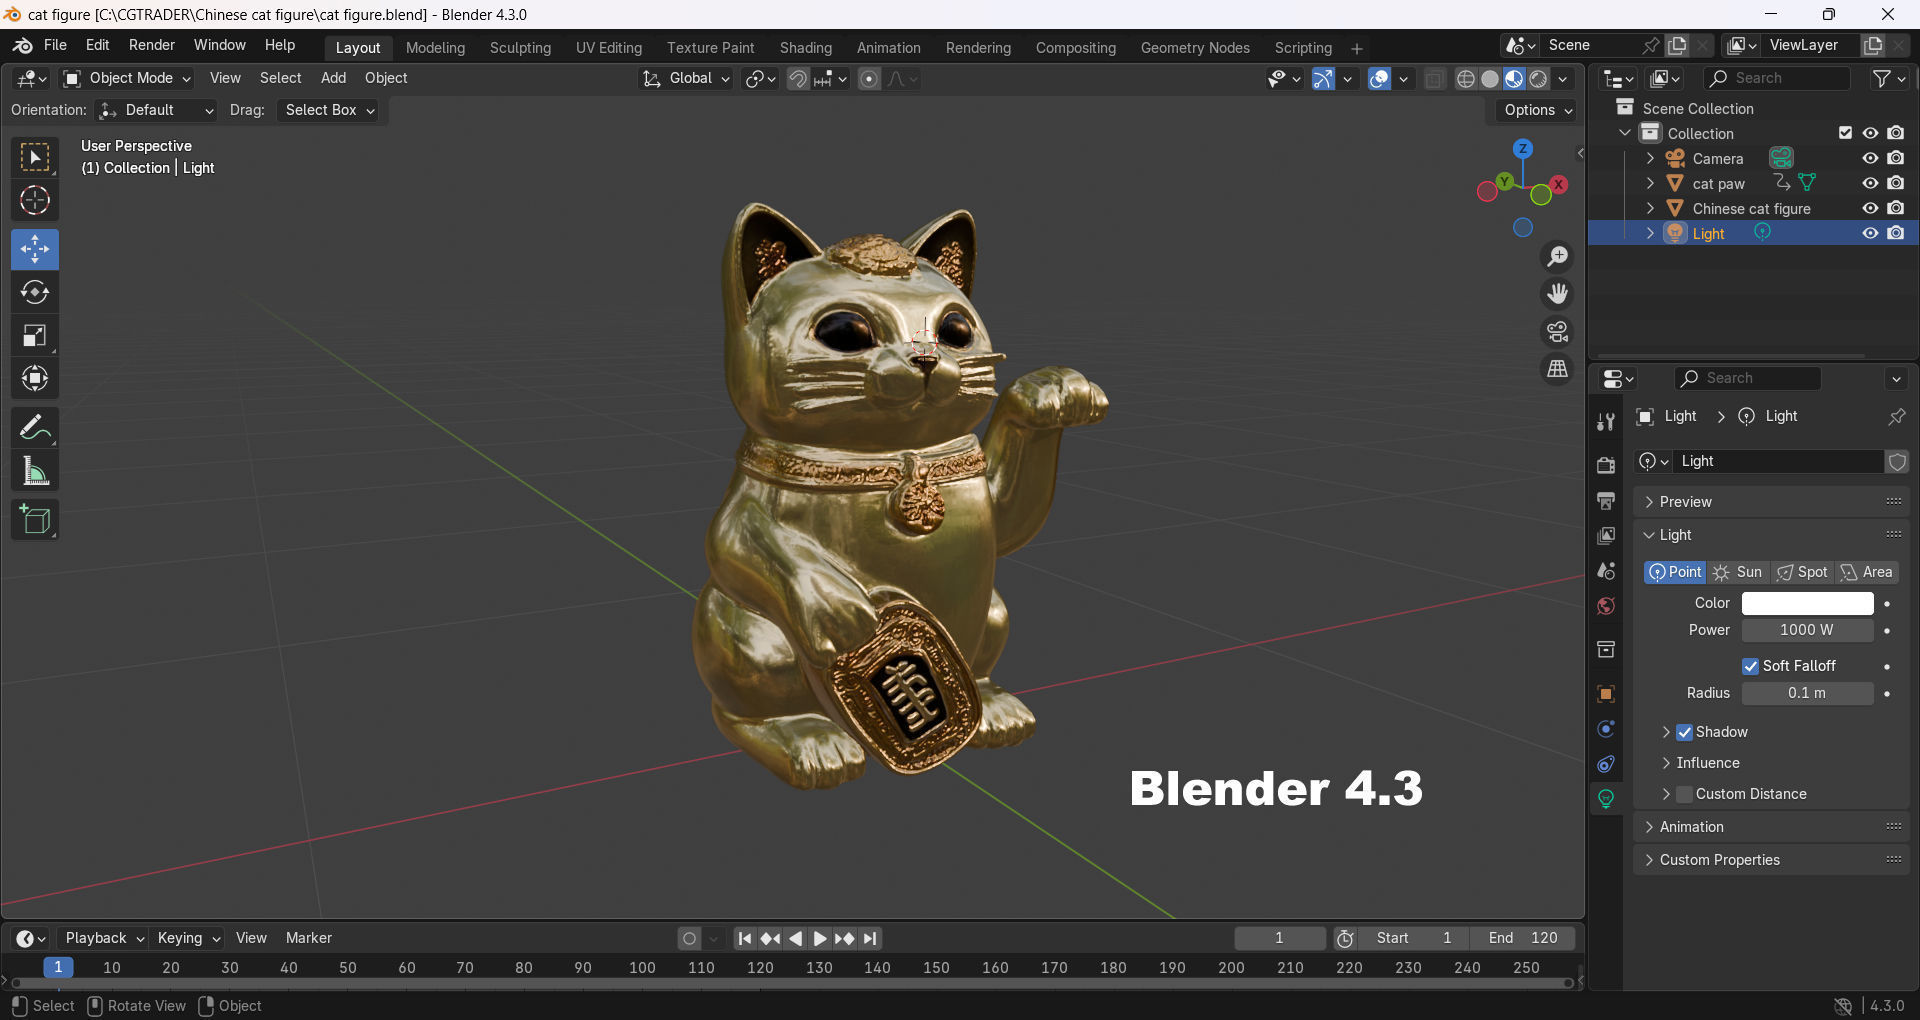Toggle camera view icon in viewport
This screenshot has width=1920, height=1020.
coord(1558,331)
